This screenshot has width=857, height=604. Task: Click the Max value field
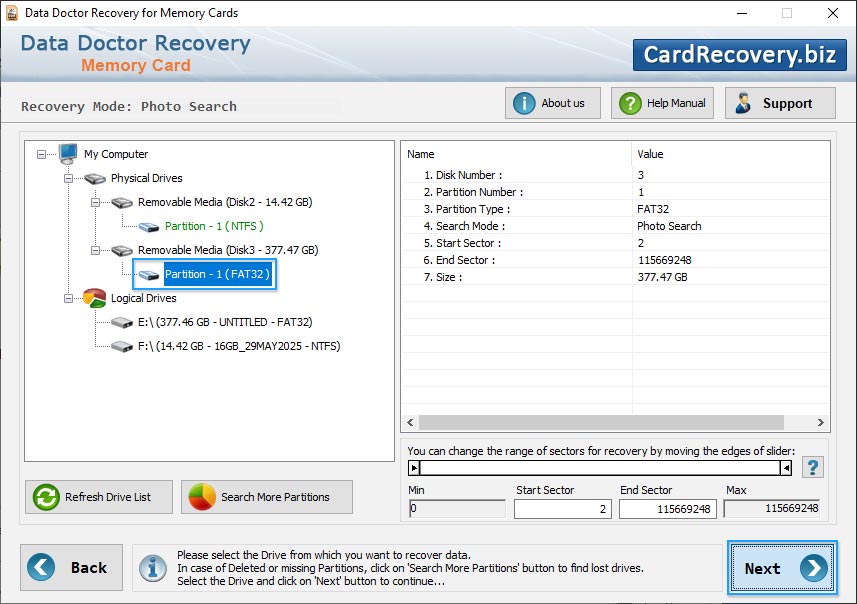click(772, 508)
